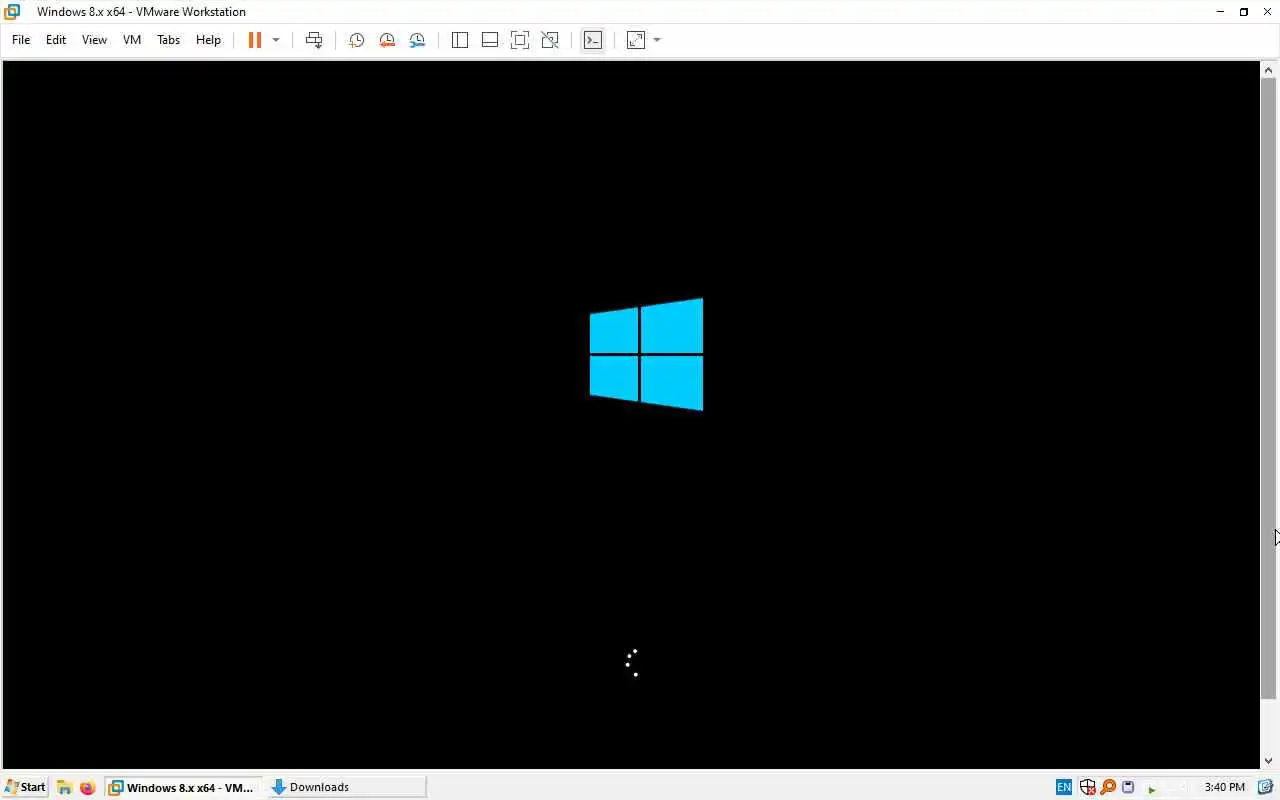The height and width of the screenshot is (800, 1280).
Task: Open the Start menu
Action: pos(25,787)
